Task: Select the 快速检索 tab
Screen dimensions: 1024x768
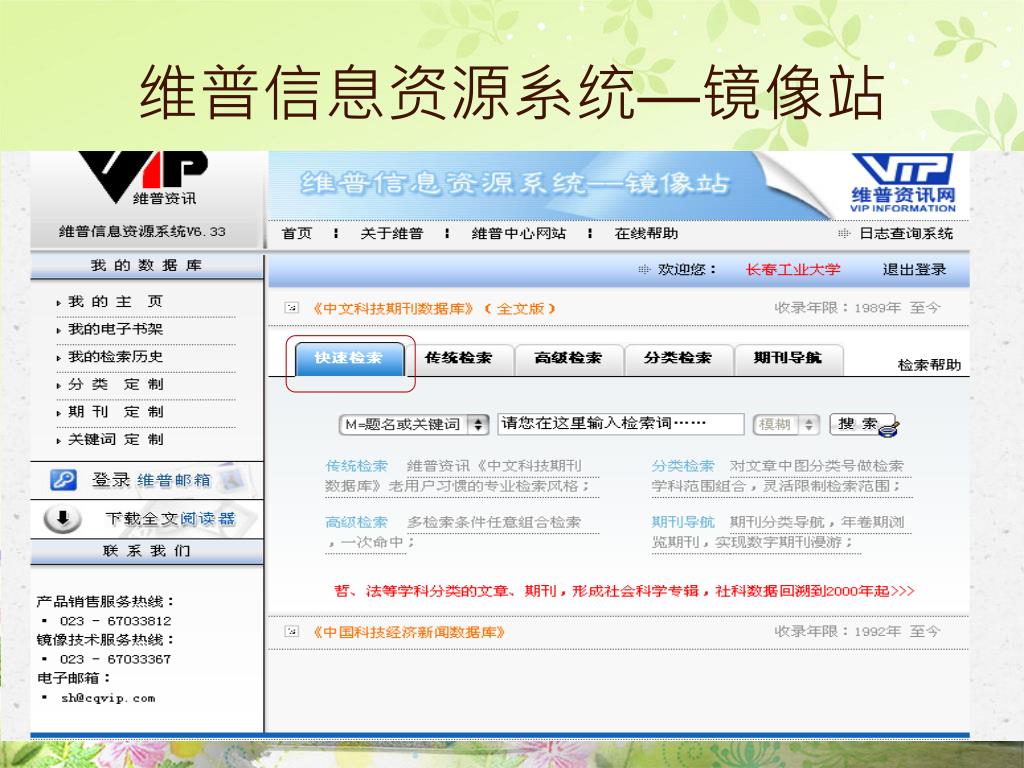Action: (349, 358)
